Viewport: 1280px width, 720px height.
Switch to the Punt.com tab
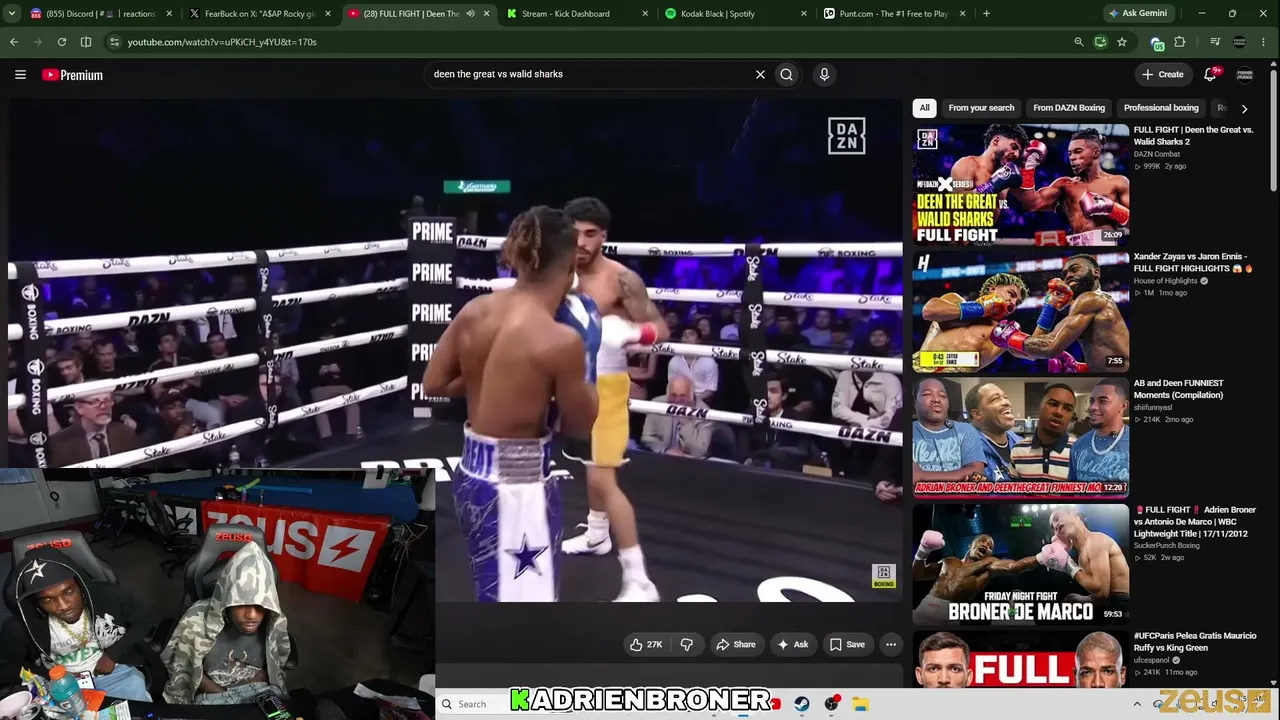893,14
